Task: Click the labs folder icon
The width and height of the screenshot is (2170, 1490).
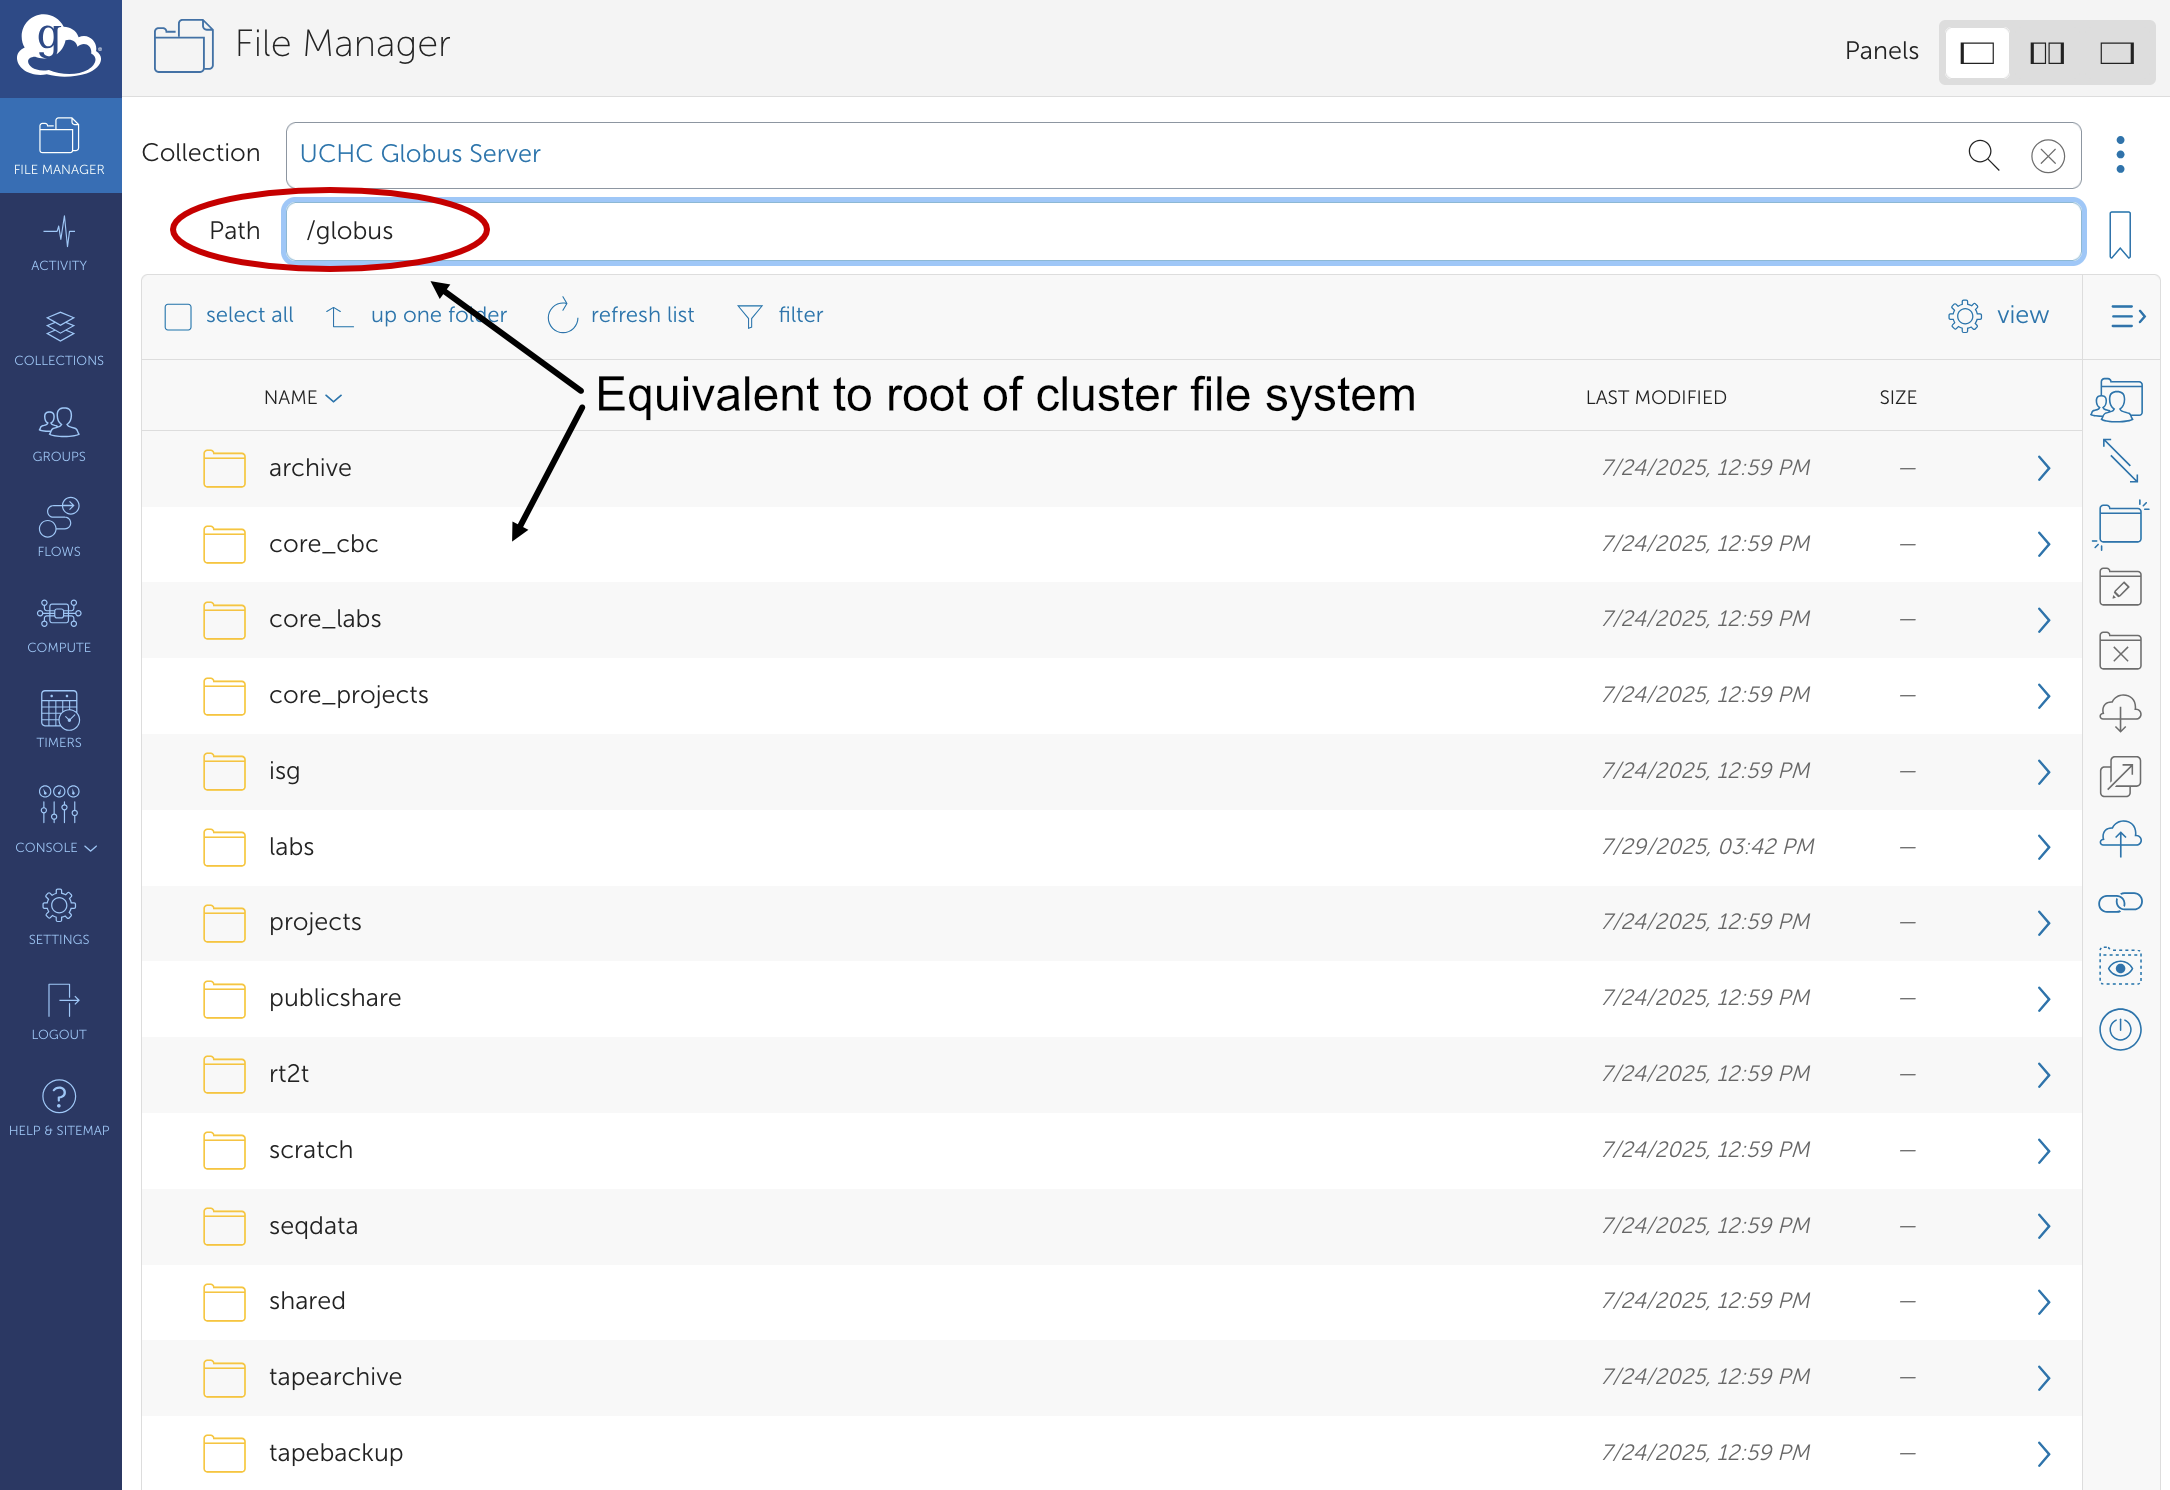Action: (224, 847)
